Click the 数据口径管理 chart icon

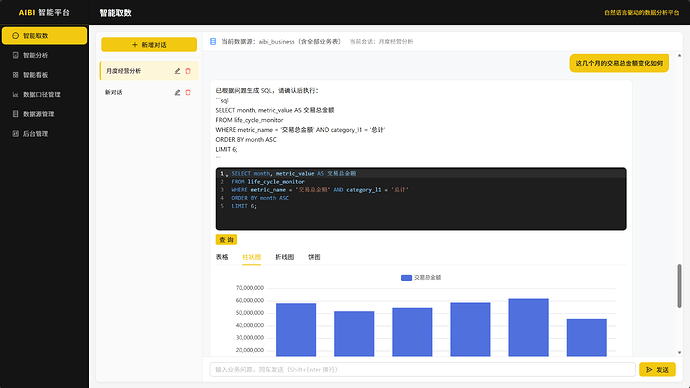[15, 94]
